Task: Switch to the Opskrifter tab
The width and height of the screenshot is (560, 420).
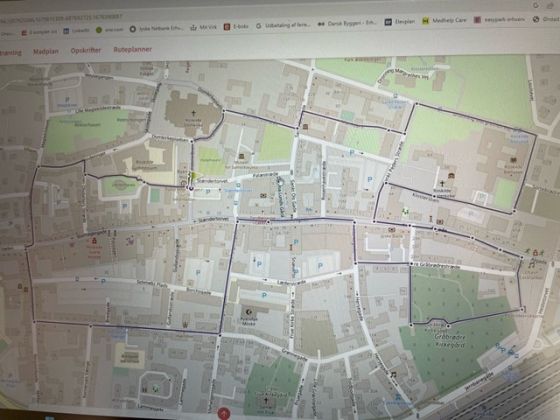Action: (x=86, y=50)
